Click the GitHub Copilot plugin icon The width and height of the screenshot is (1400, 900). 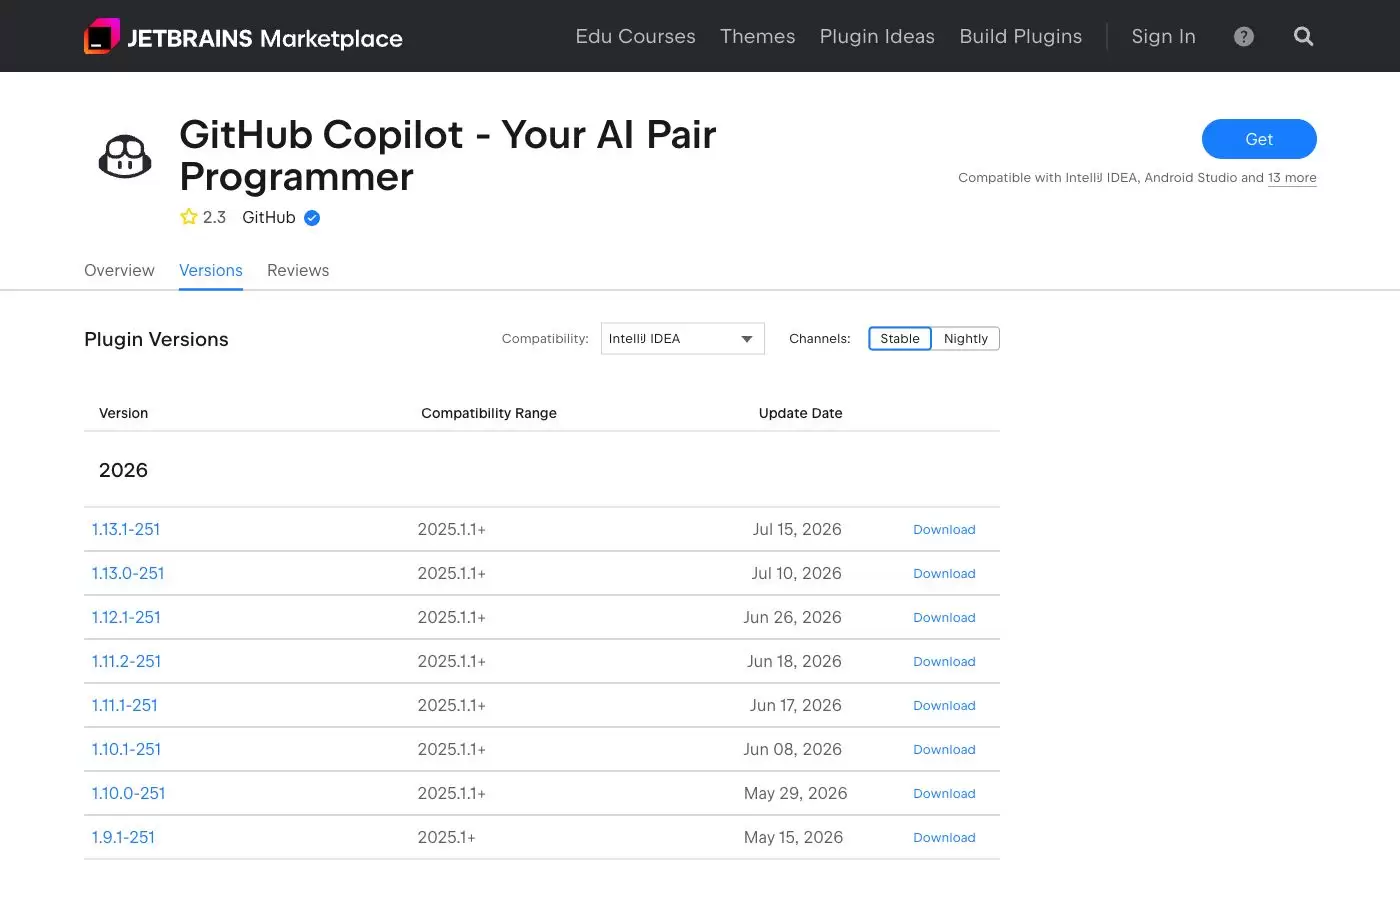125,156
